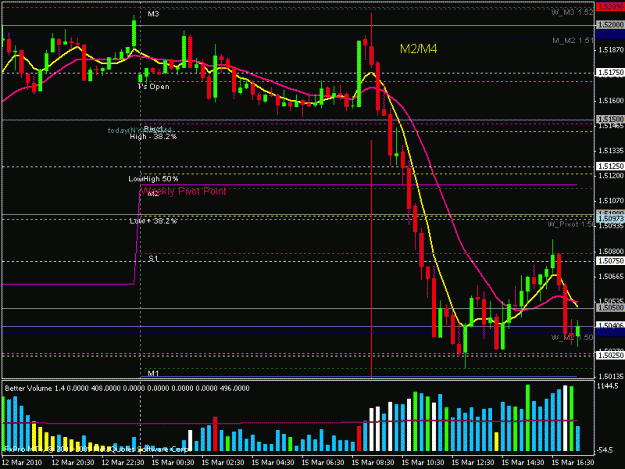Click the -54.5 volume scale minimum

(x=605, y=450)
